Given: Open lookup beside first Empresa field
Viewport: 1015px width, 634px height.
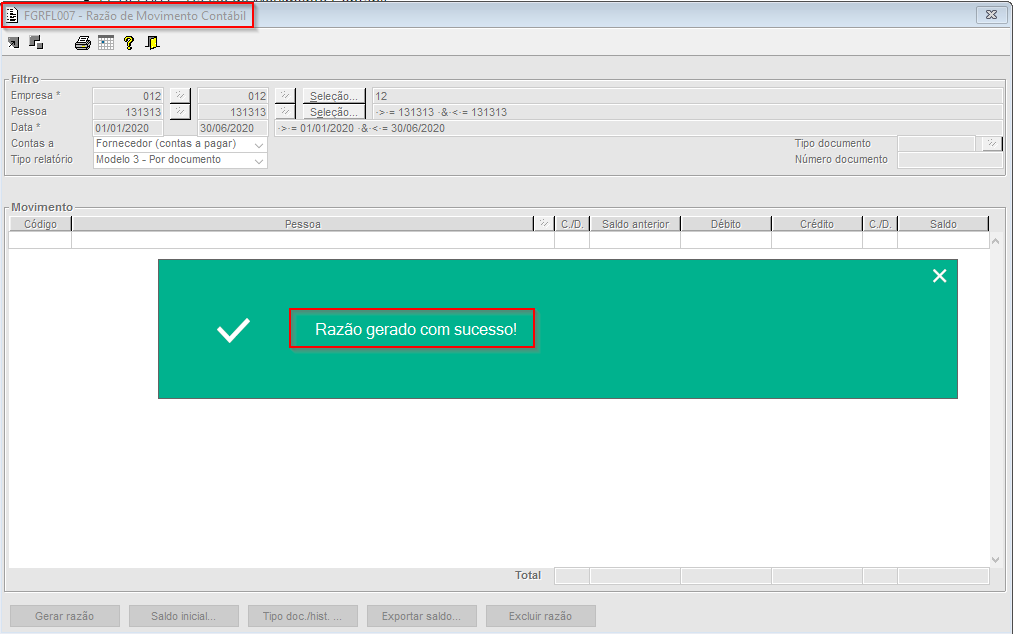Looking at the screenshot, I should 180,96.
